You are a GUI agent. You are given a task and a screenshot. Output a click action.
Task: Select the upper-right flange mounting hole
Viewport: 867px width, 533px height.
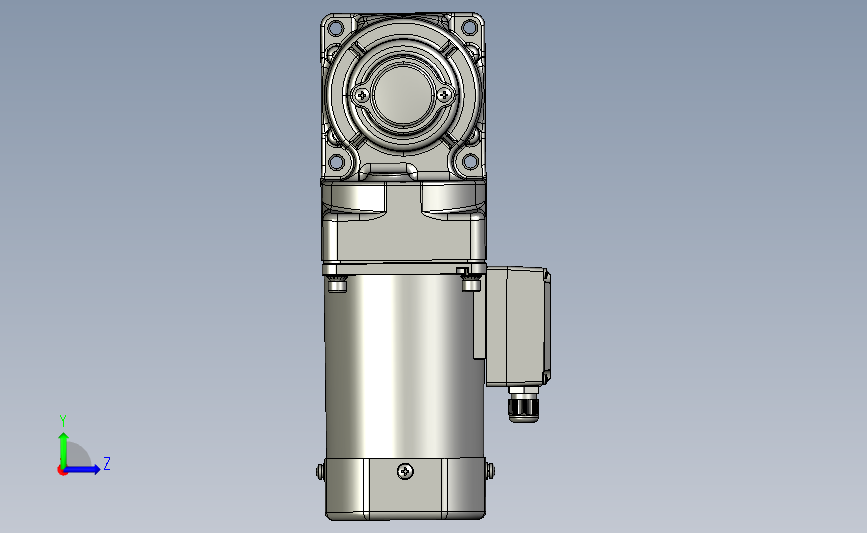coord(470,27)
